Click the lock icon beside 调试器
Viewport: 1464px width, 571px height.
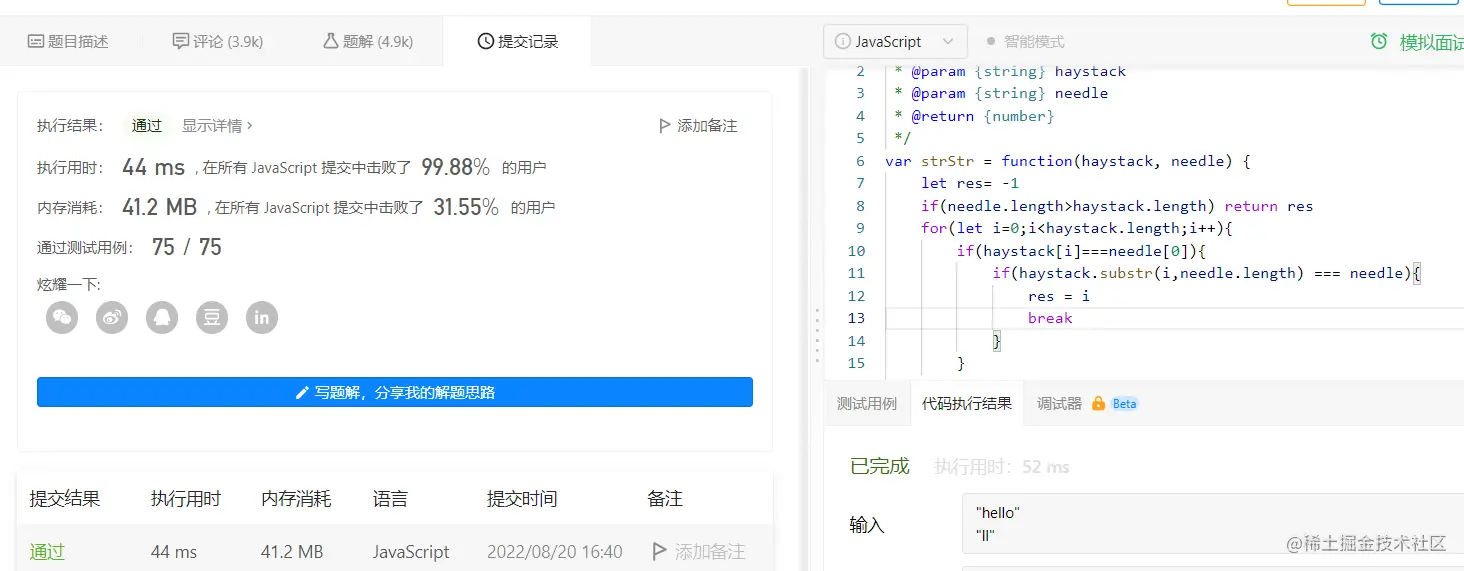(x=1098, y=404)
